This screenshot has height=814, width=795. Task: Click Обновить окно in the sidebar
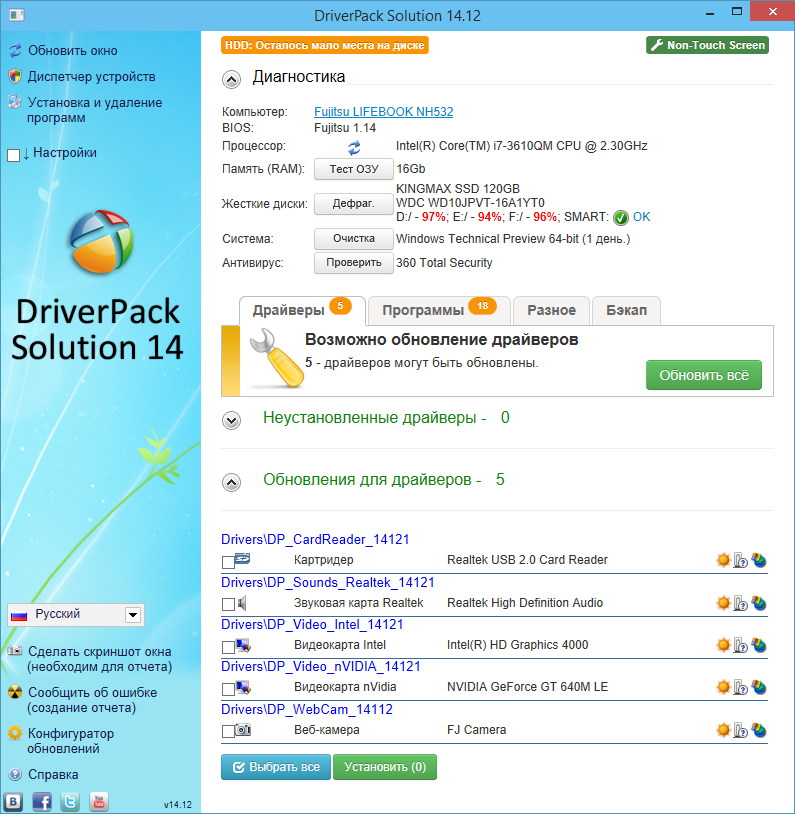coord(72,50)
